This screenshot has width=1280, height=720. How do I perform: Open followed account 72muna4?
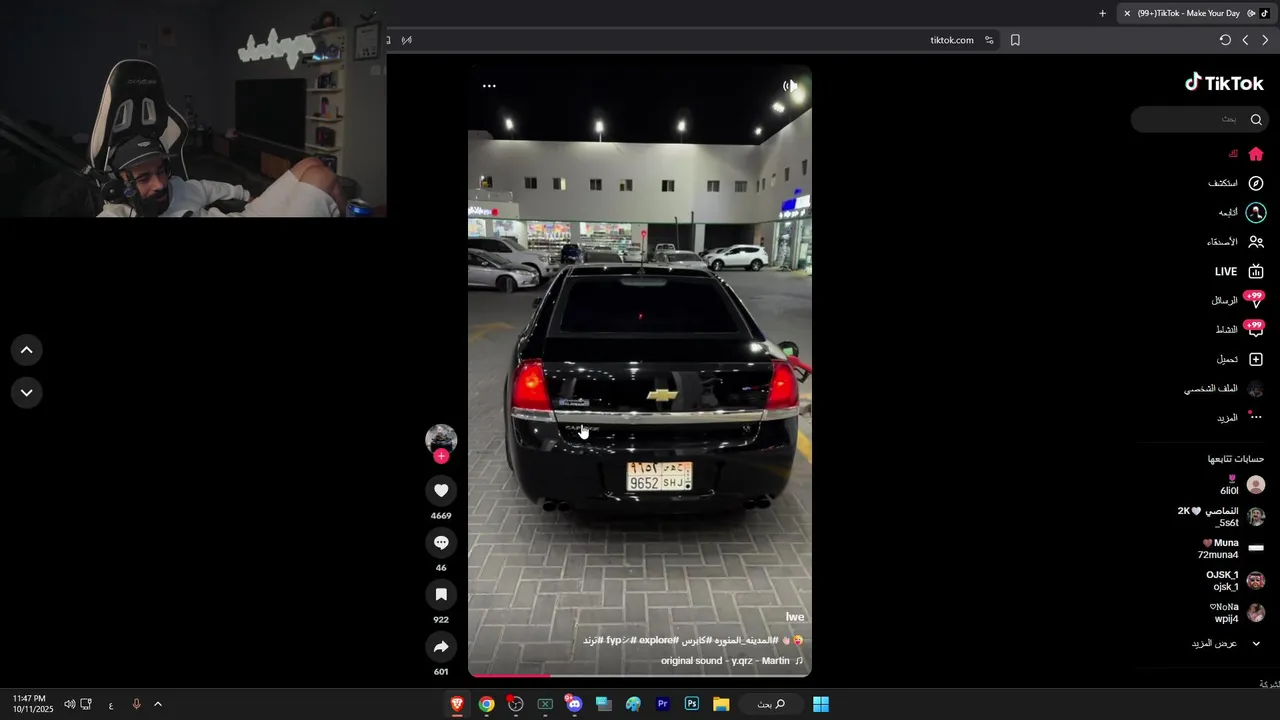click(x=1231, y=549)
